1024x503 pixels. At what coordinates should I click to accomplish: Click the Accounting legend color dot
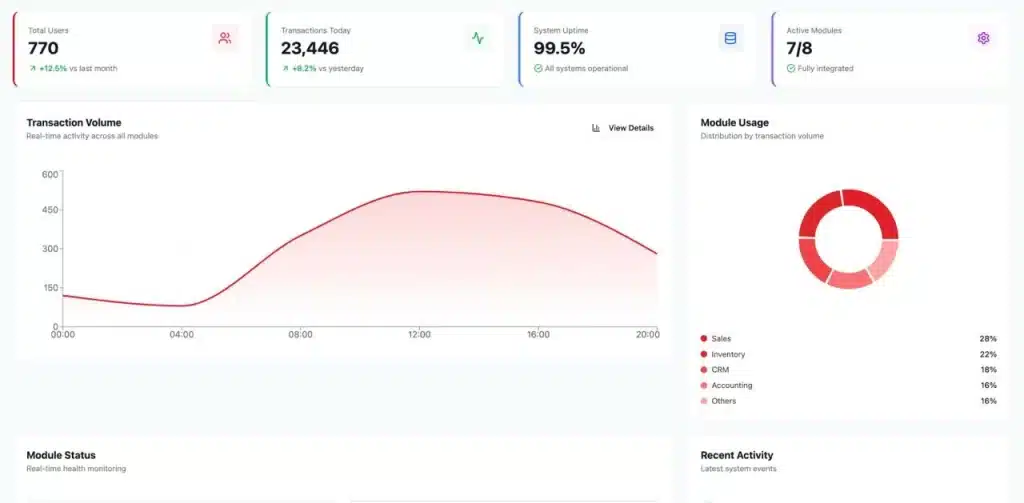click(x=703, y=385)
